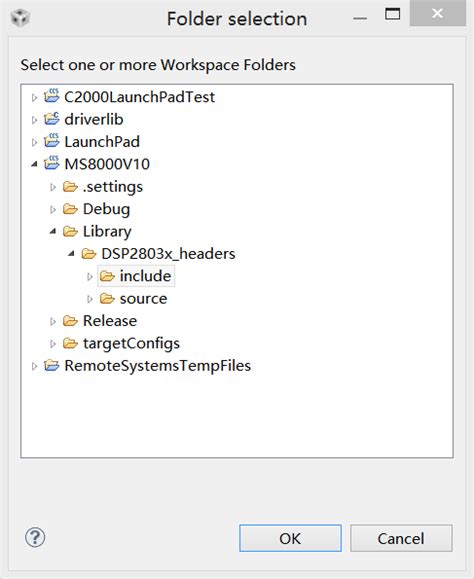Open the help question mark icon
474x579 pixels.
tap(35, 538)
